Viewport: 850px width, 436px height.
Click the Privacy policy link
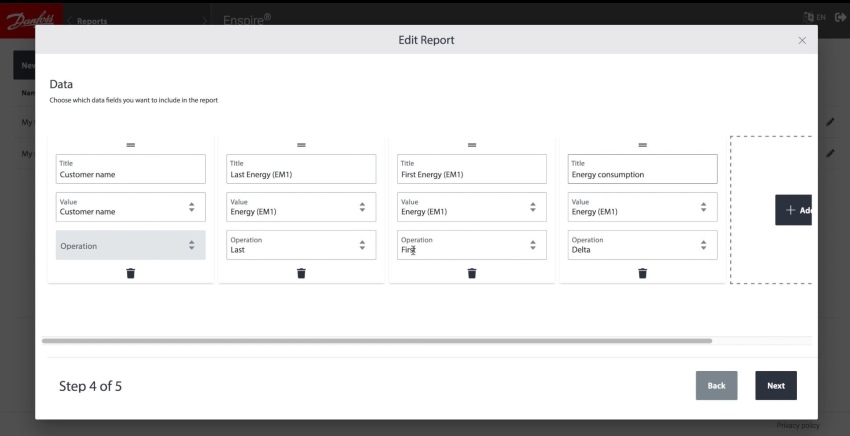point(798,426)
